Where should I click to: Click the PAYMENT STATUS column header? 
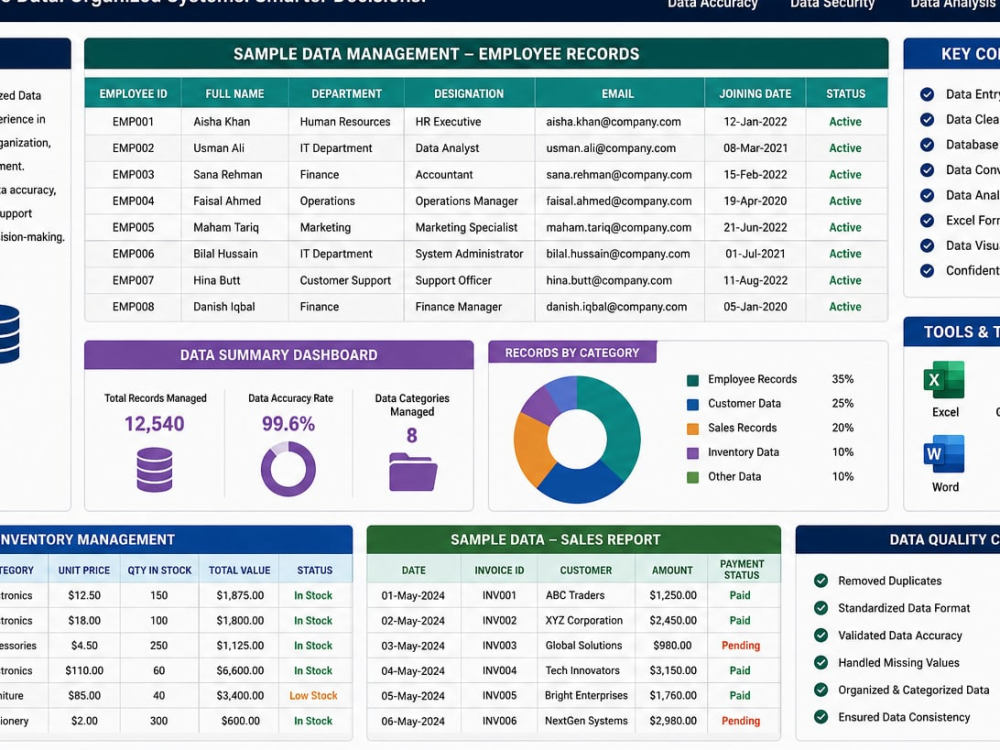tap(742, 570)
